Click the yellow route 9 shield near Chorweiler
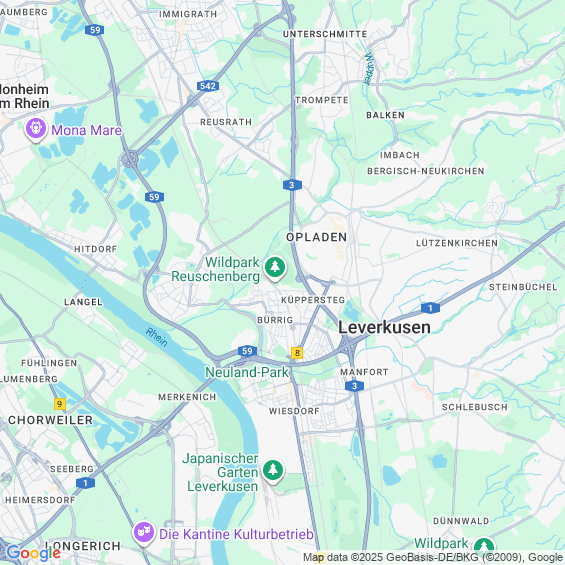The image size is (565, 565). pos(60,404)
